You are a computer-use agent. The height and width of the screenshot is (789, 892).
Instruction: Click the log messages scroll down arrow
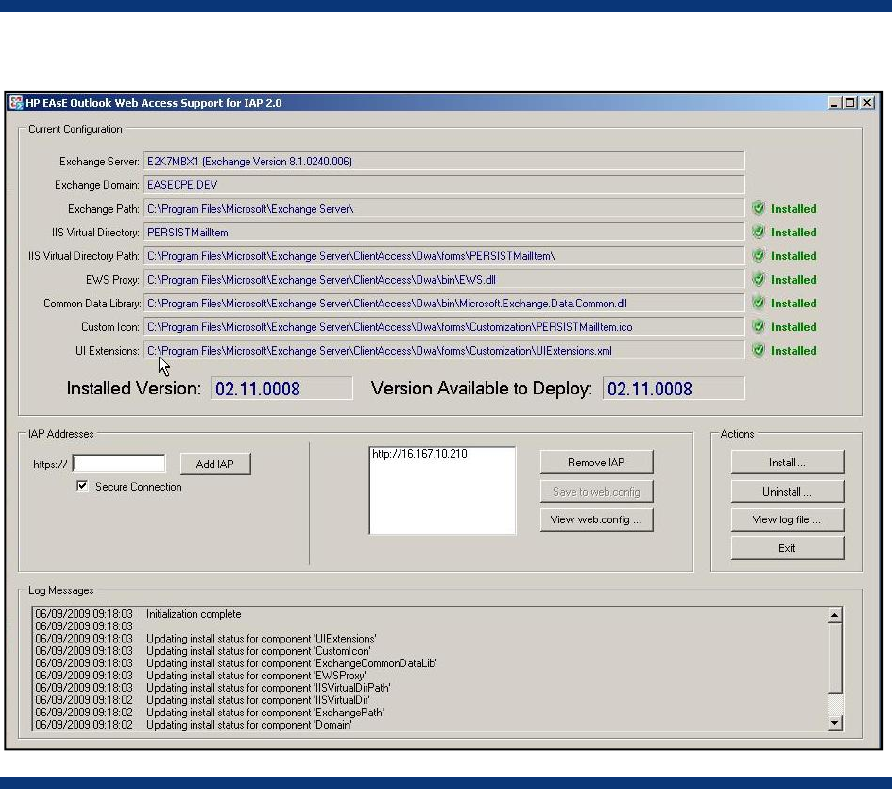(835, 723)
